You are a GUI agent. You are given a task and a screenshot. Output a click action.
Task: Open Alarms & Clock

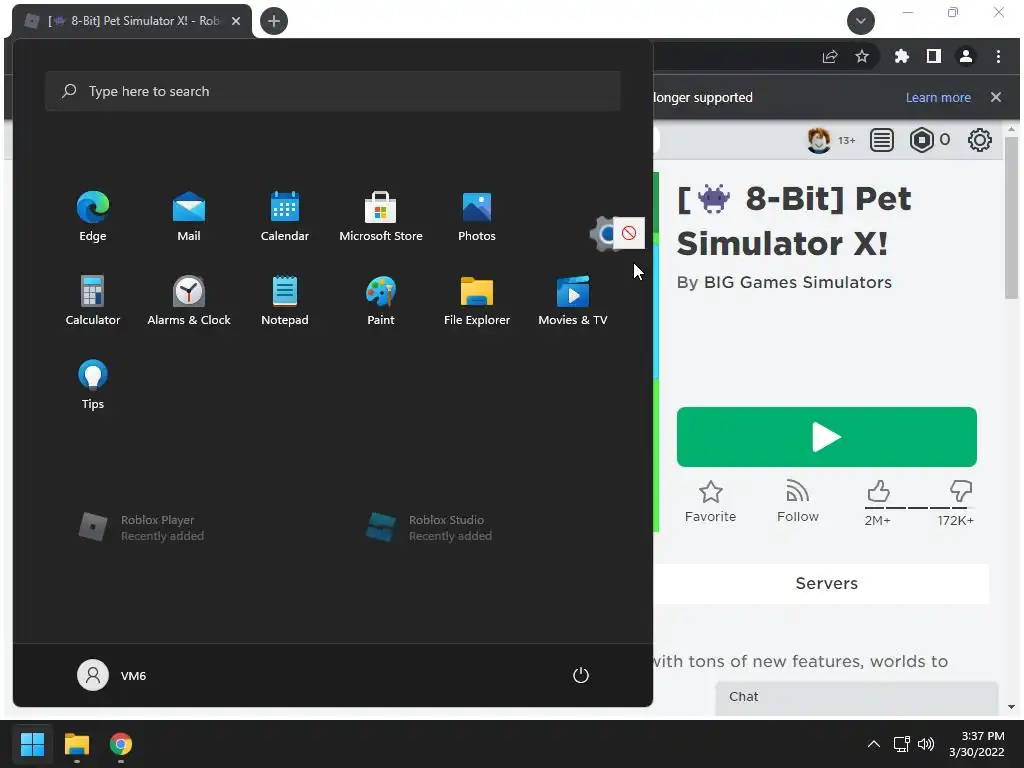(x=189, y=300)
